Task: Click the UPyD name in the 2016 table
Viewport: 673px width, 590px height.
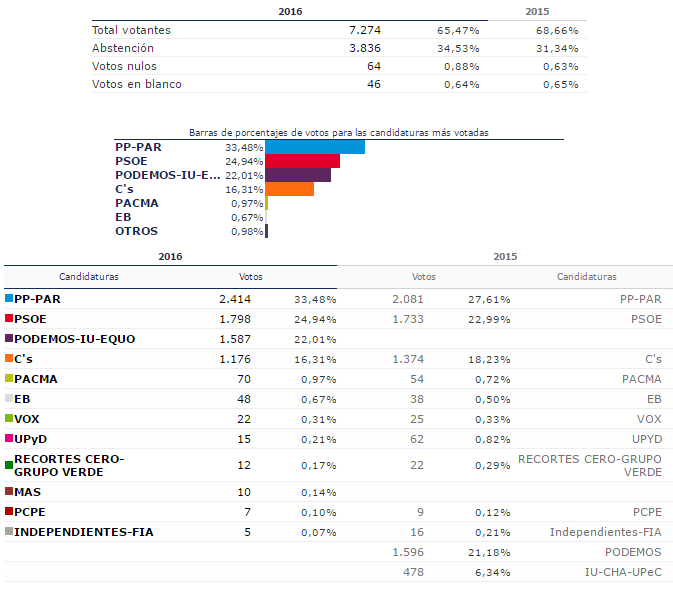Action: [30, 439]
